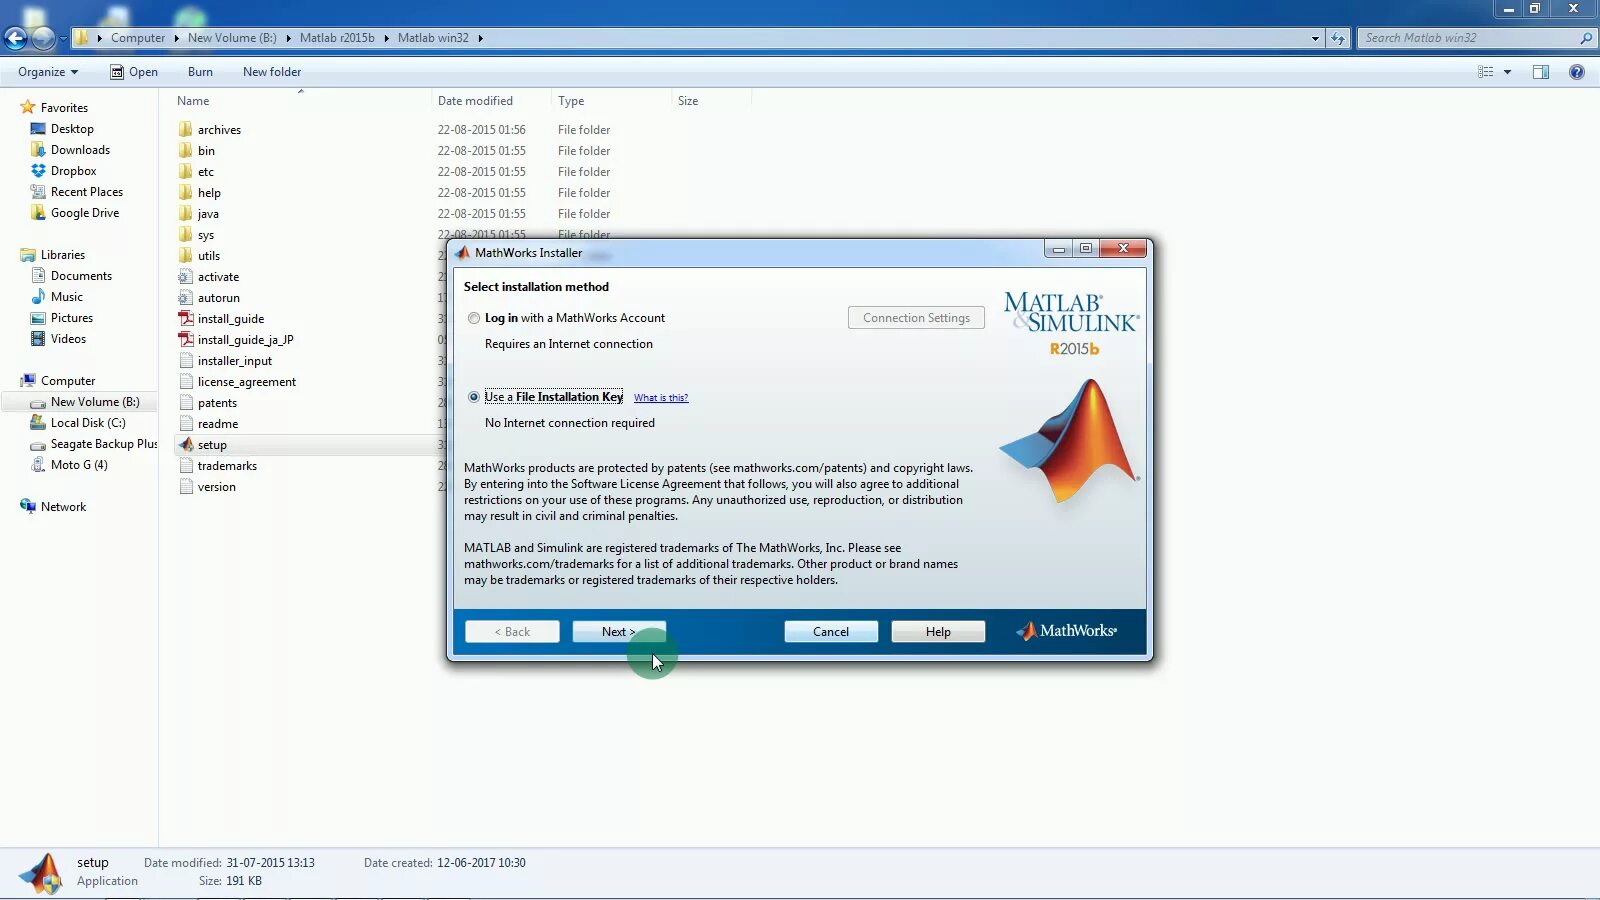
Task: Open Recent Places in Favorites
Action: 87,192
